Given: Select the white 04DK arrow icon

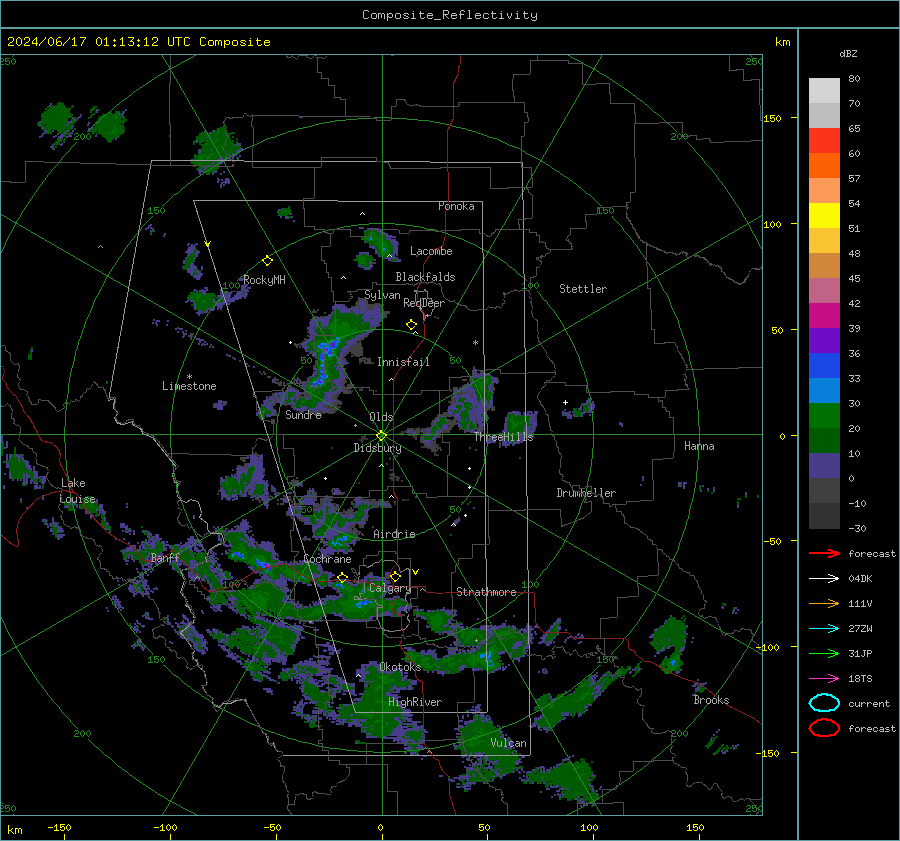Looking at the screenshot, I should pos(824,579).
